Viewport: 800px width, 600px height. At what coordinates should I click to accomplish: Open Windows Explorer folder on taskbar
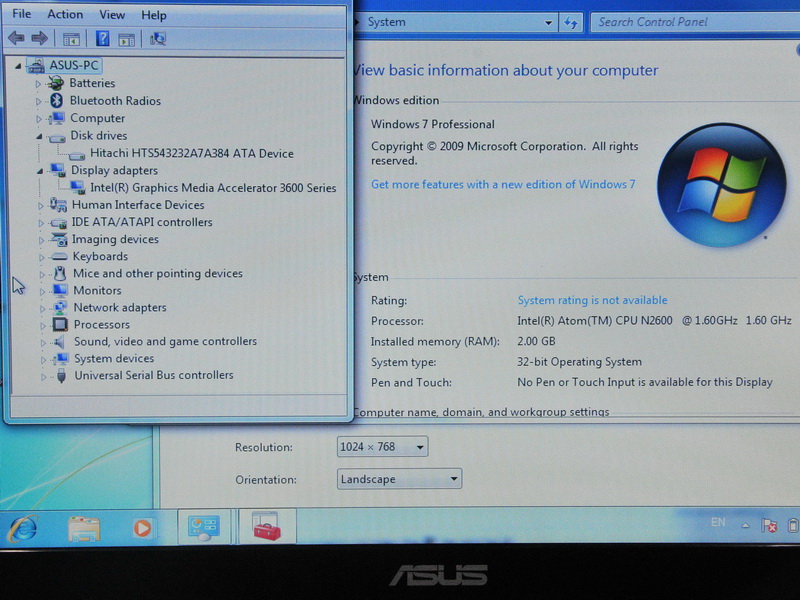[x=84, y=528]
